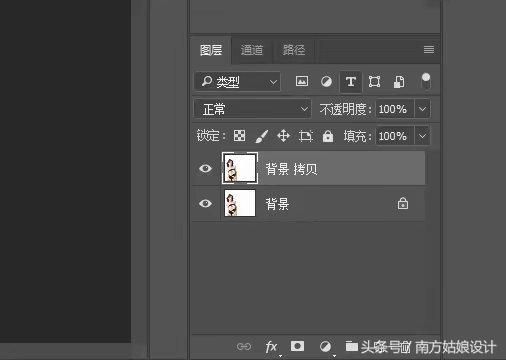Filter for shape layers icon
The height and width of the screenshot is (360, 506).
[374, 82]
